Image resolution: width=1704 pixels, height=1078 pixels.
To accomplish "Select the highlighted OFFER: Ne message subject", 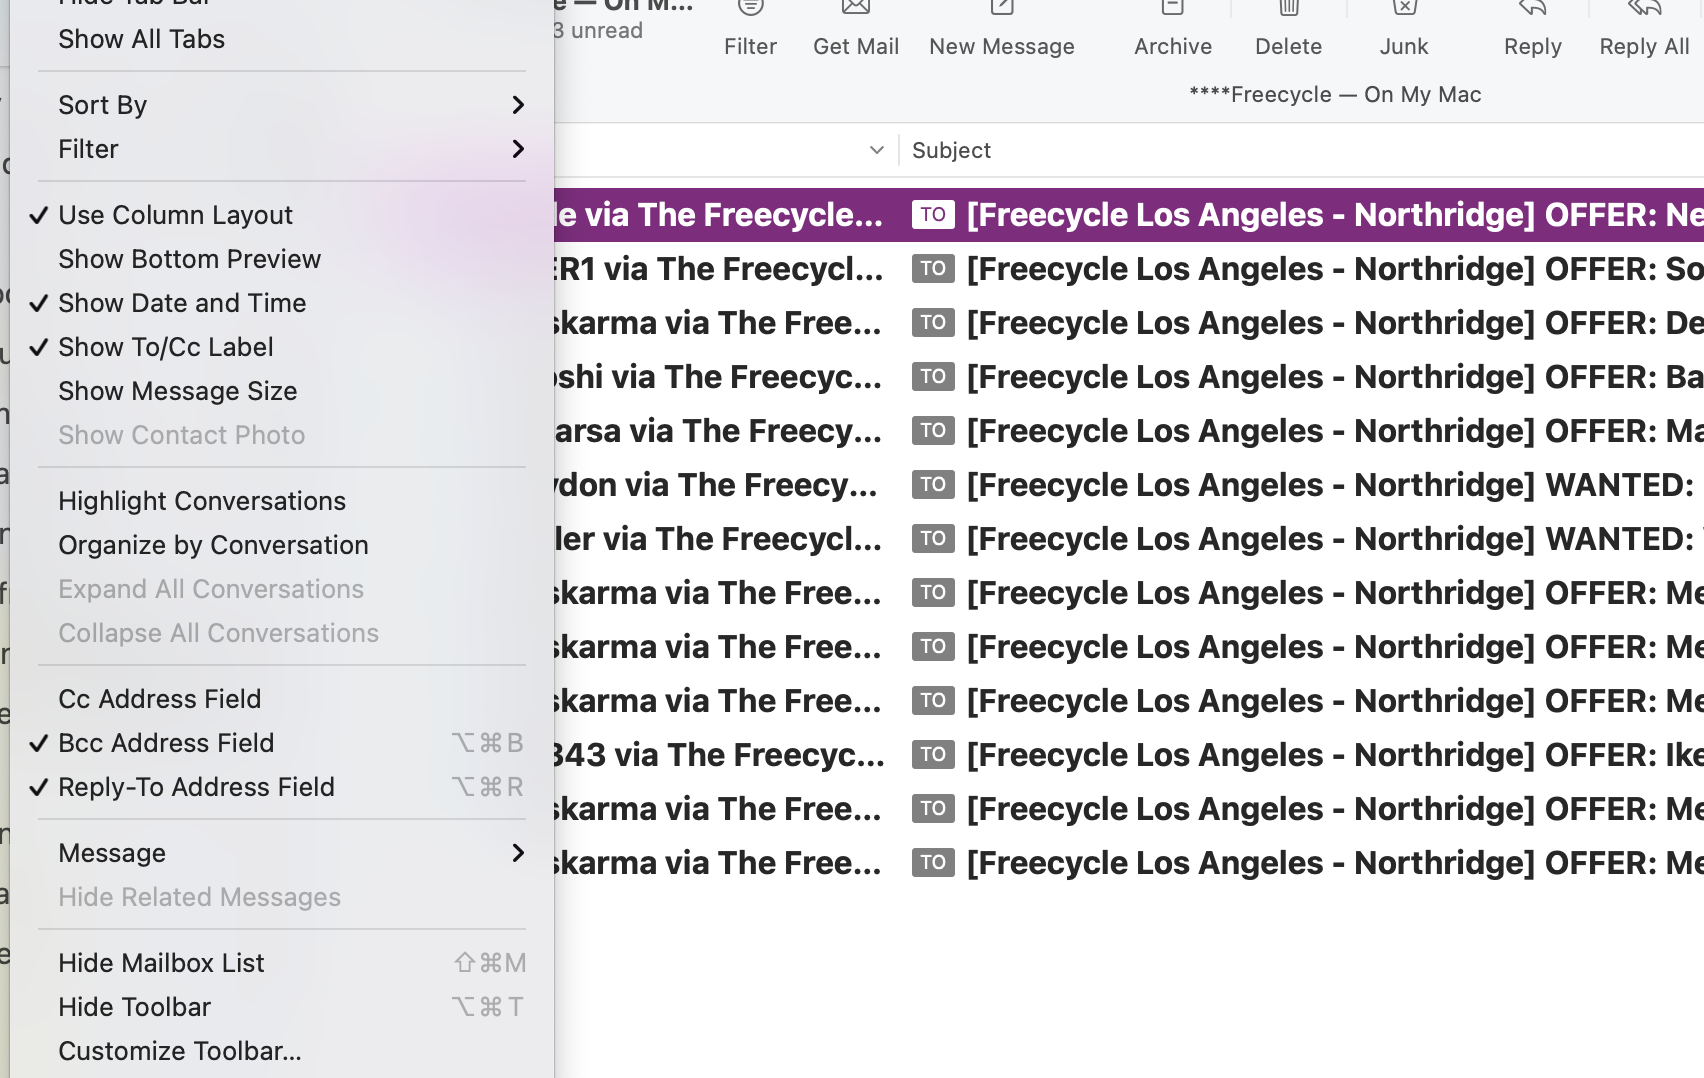I will pyautogui.click(x=1335, y=215).
